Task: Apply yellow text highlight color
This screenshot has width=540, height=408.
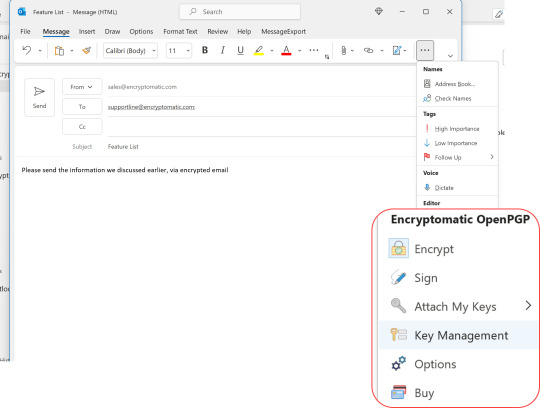Action: tap(259, 51)
